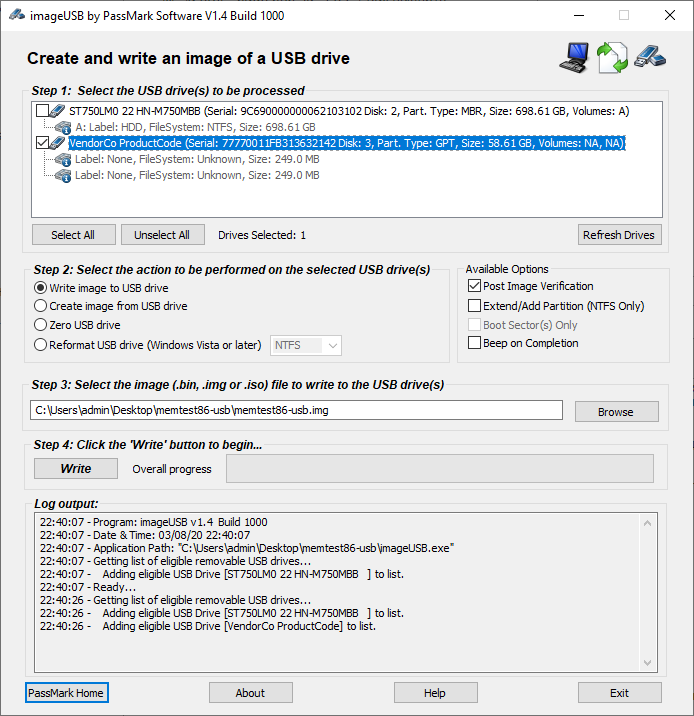Select the A: Label HDD volume row

195,127
